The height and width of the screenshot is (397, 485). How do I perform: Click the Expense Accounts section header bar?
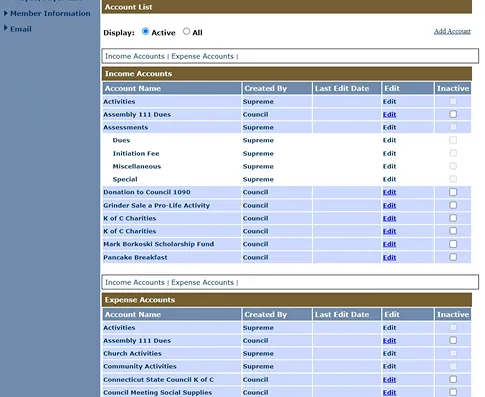(x=287, y=300)
